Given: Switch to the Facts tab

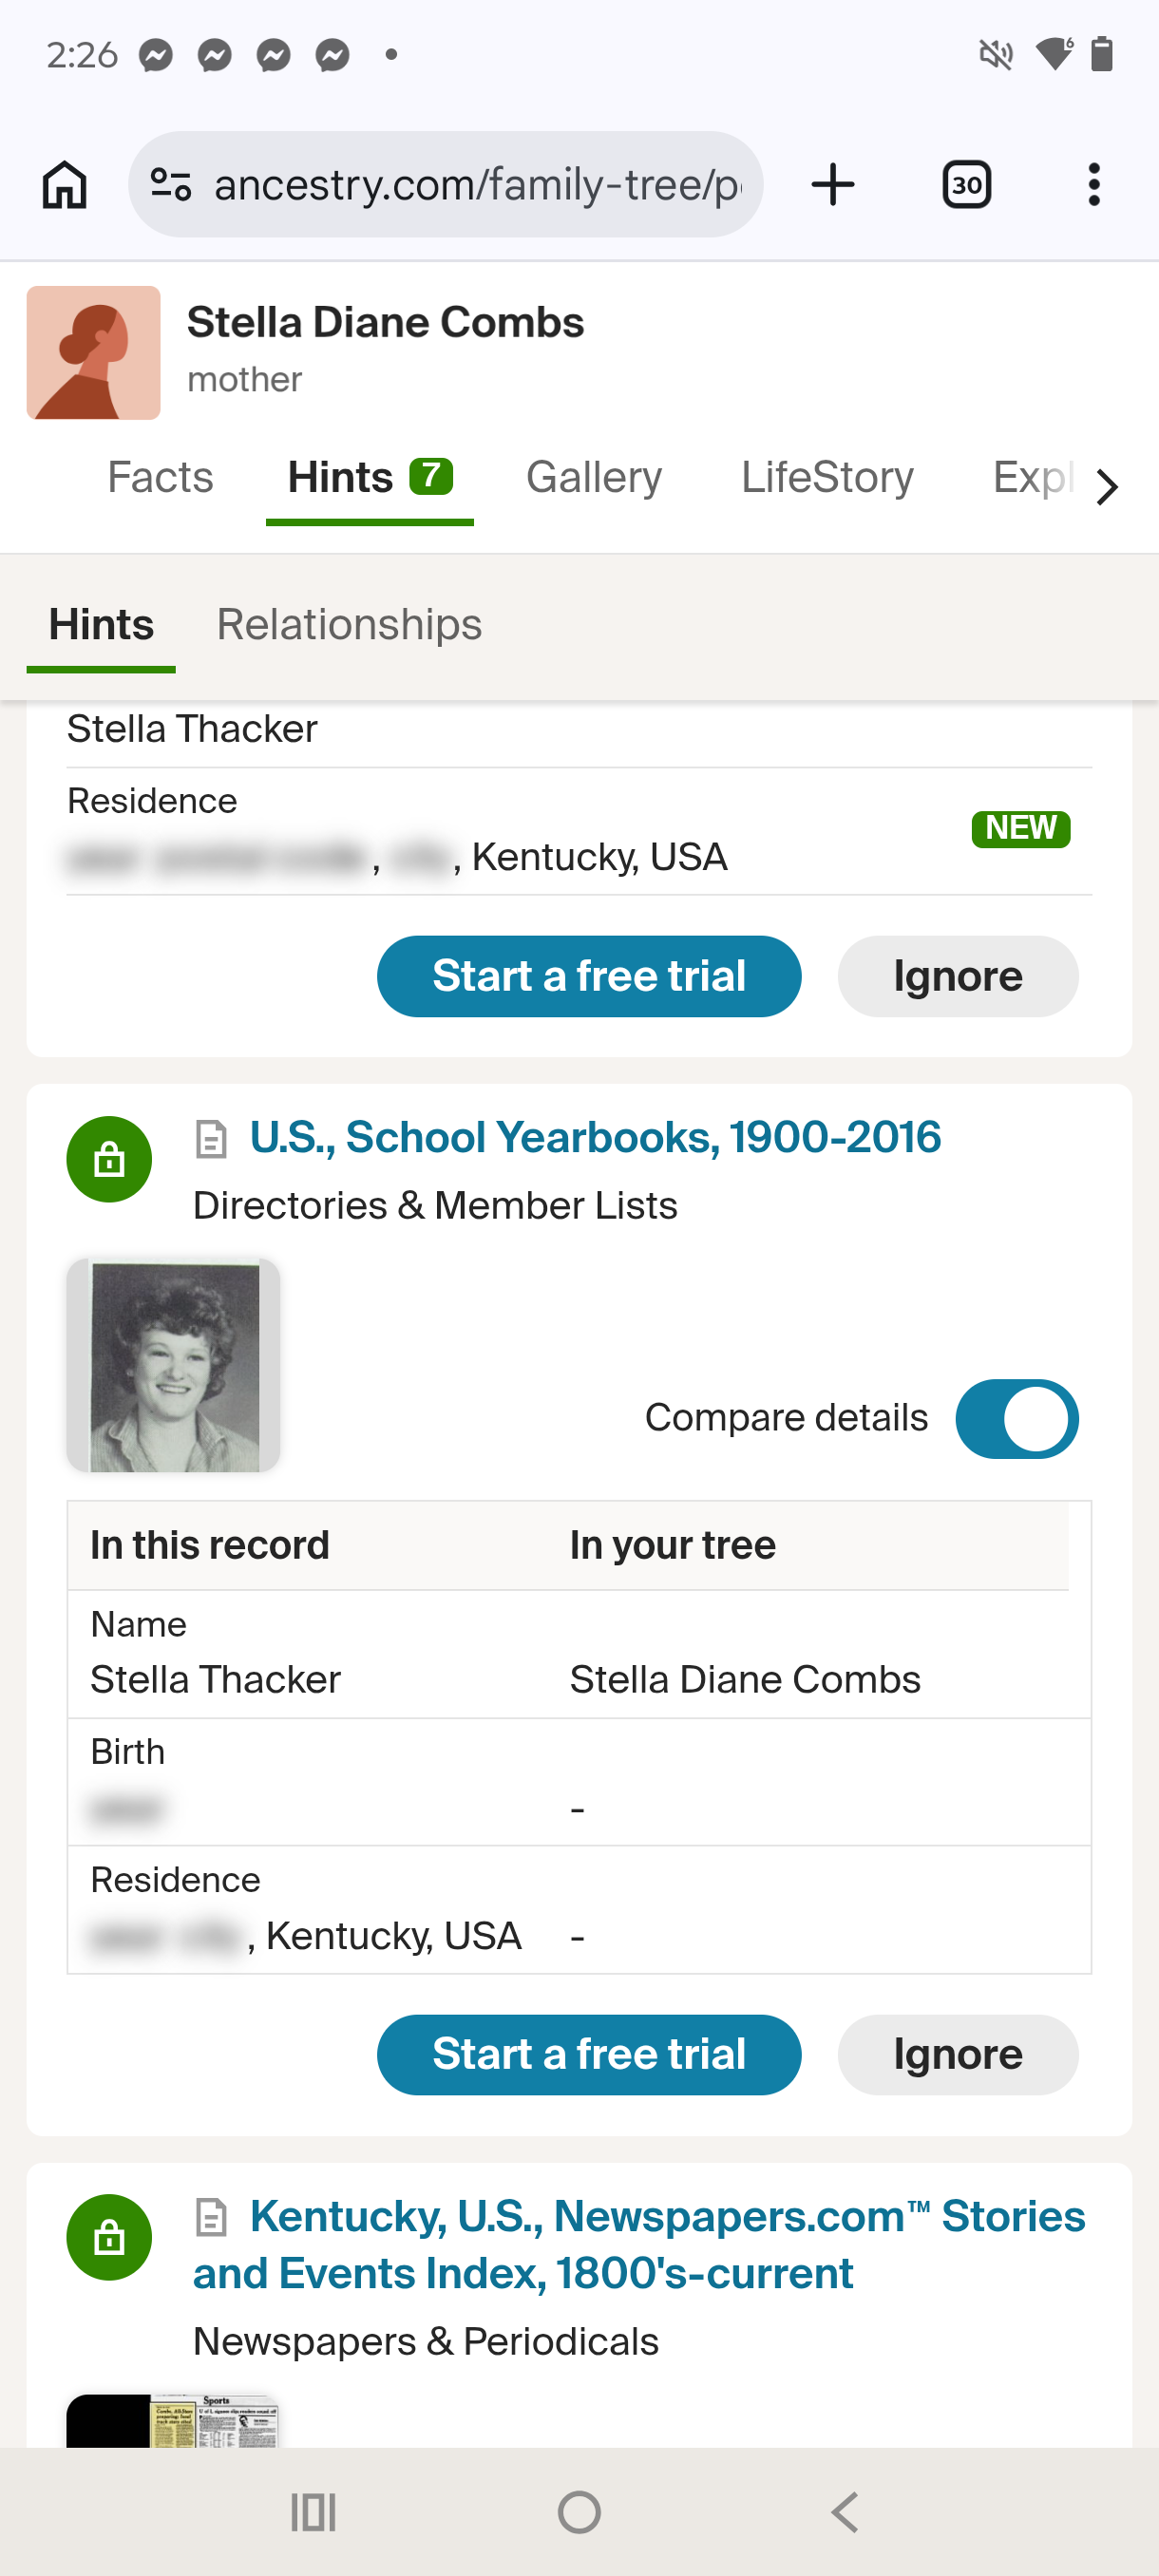Looking at the screenshot, I should point(160,478).
